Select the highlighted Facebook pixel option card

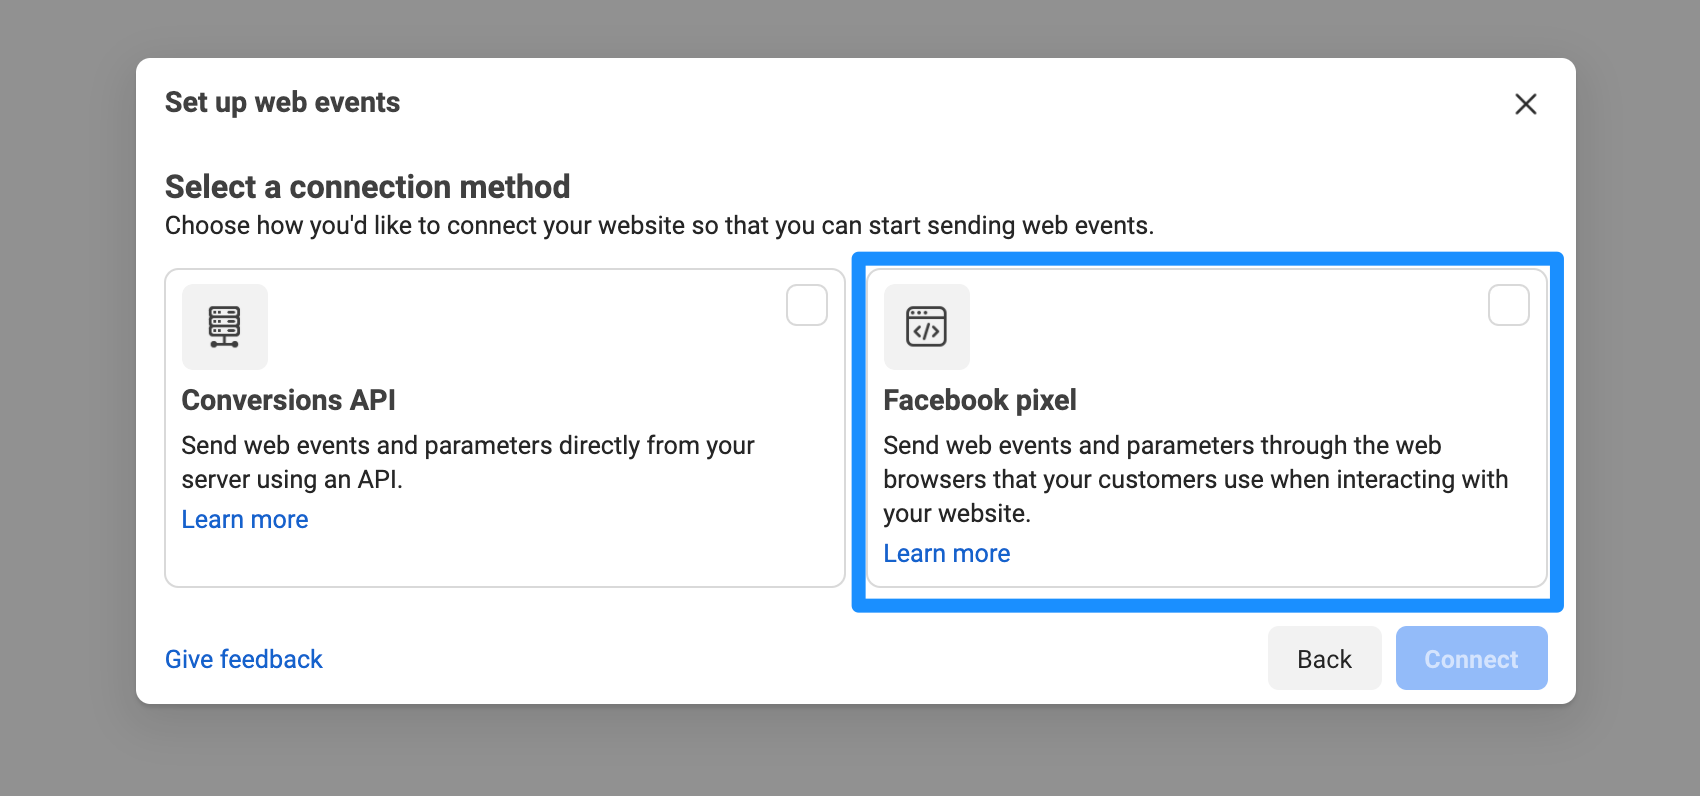[1207, 428]
